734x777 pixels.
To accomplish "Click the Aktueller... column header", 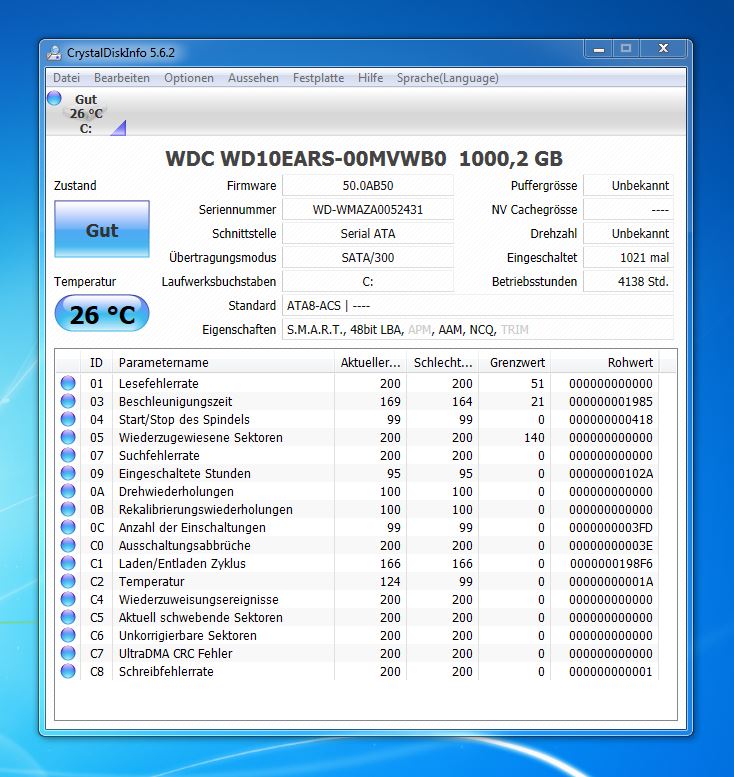I will coord(371,362).
